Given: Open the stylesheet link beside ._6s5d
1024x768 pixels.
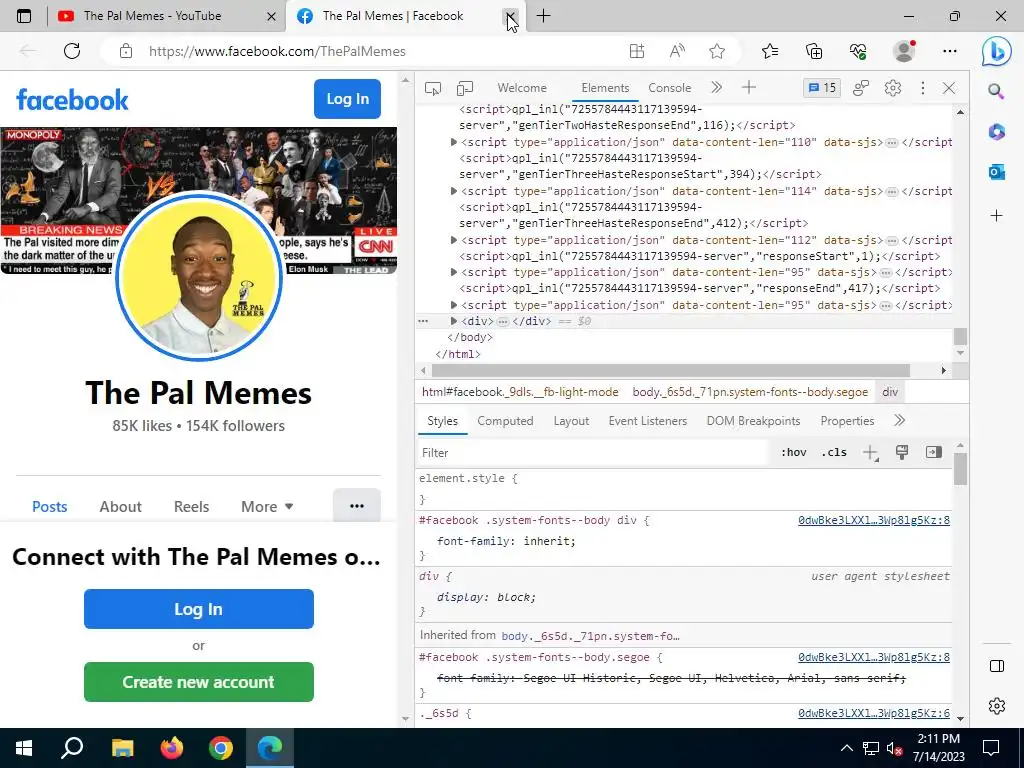Looking at the screenshot, I should tap(874, 713).
